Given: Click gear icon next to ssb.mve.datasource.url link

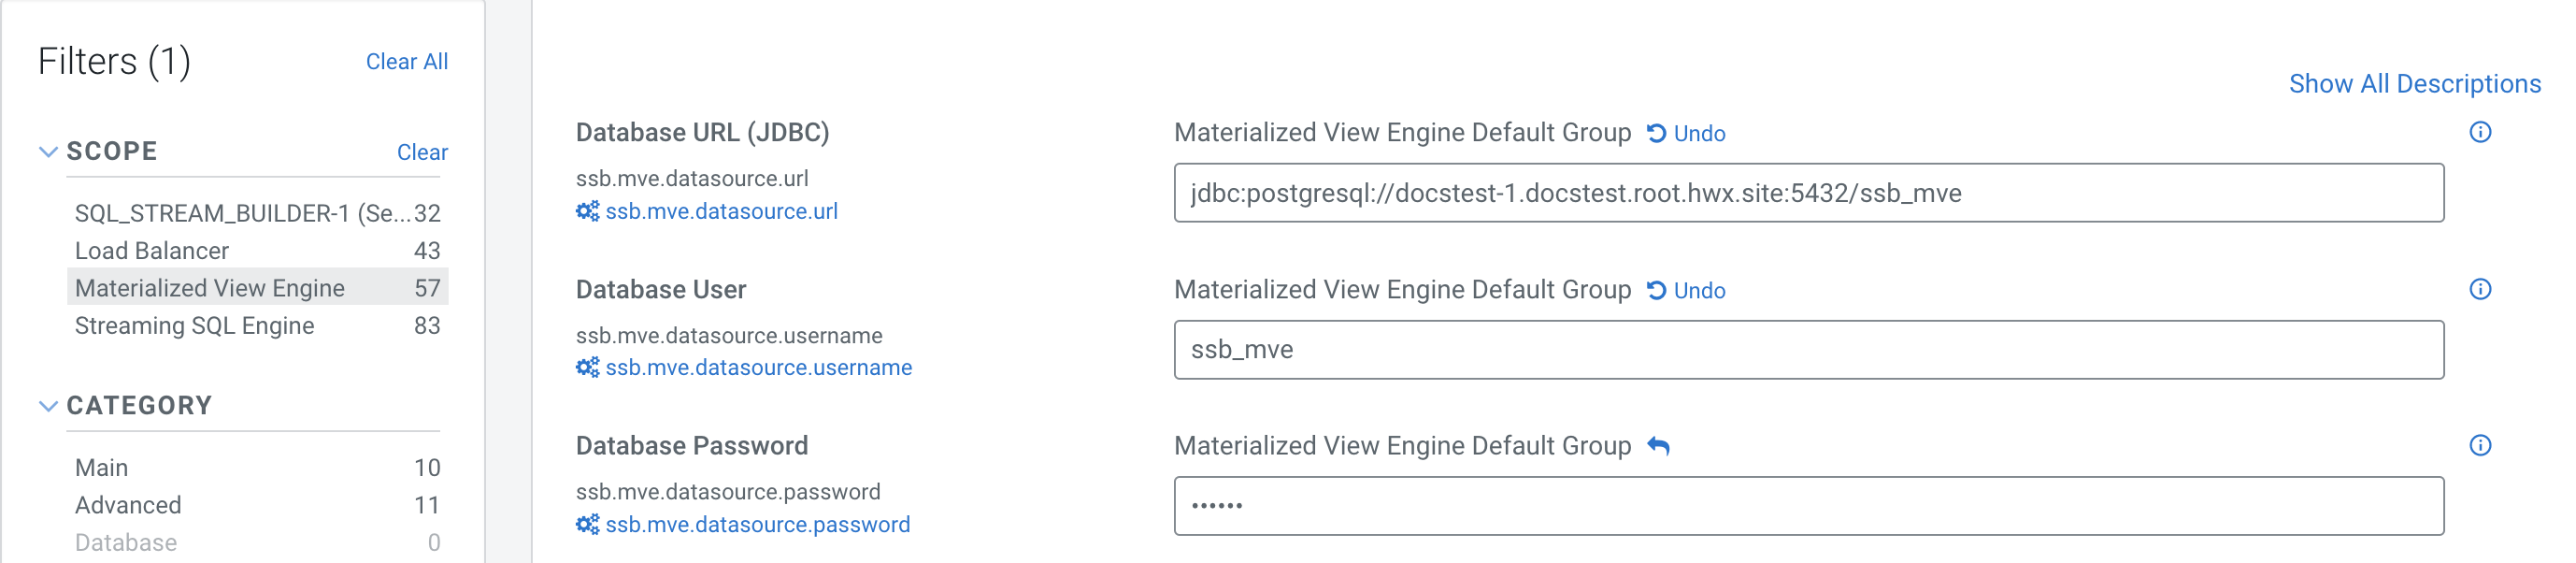Looking at the screenshot, I should 587,211.
